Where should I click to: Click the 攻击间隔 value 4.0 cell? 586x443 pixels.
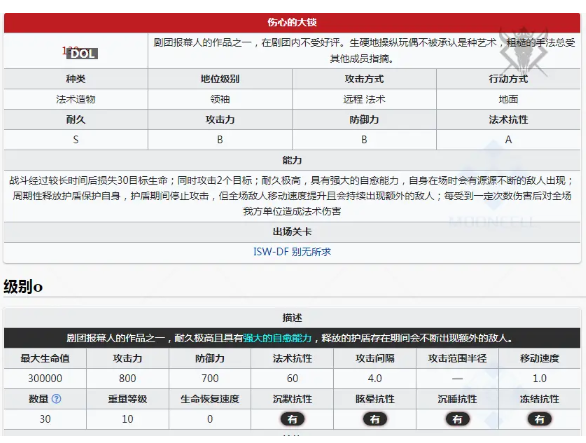pyautogui.click(x=375, y=378)
